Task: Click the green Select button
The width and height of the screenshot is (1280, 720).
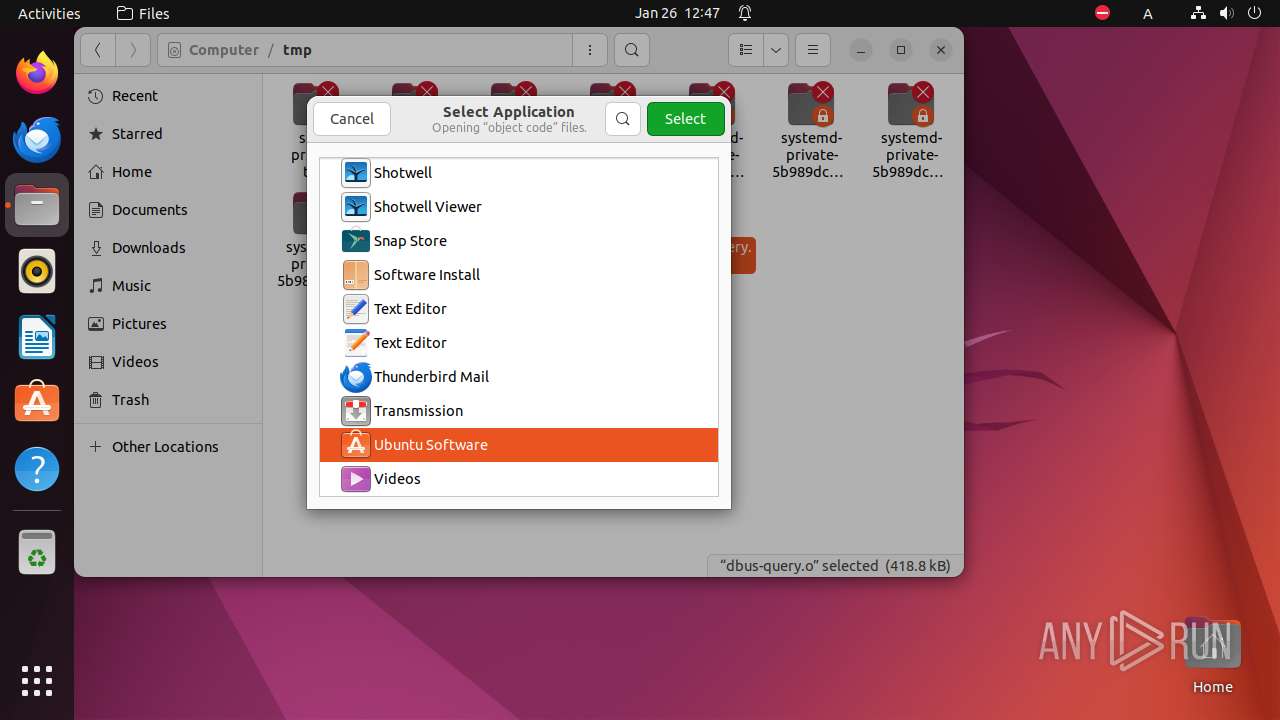Action: coord(685,119)
